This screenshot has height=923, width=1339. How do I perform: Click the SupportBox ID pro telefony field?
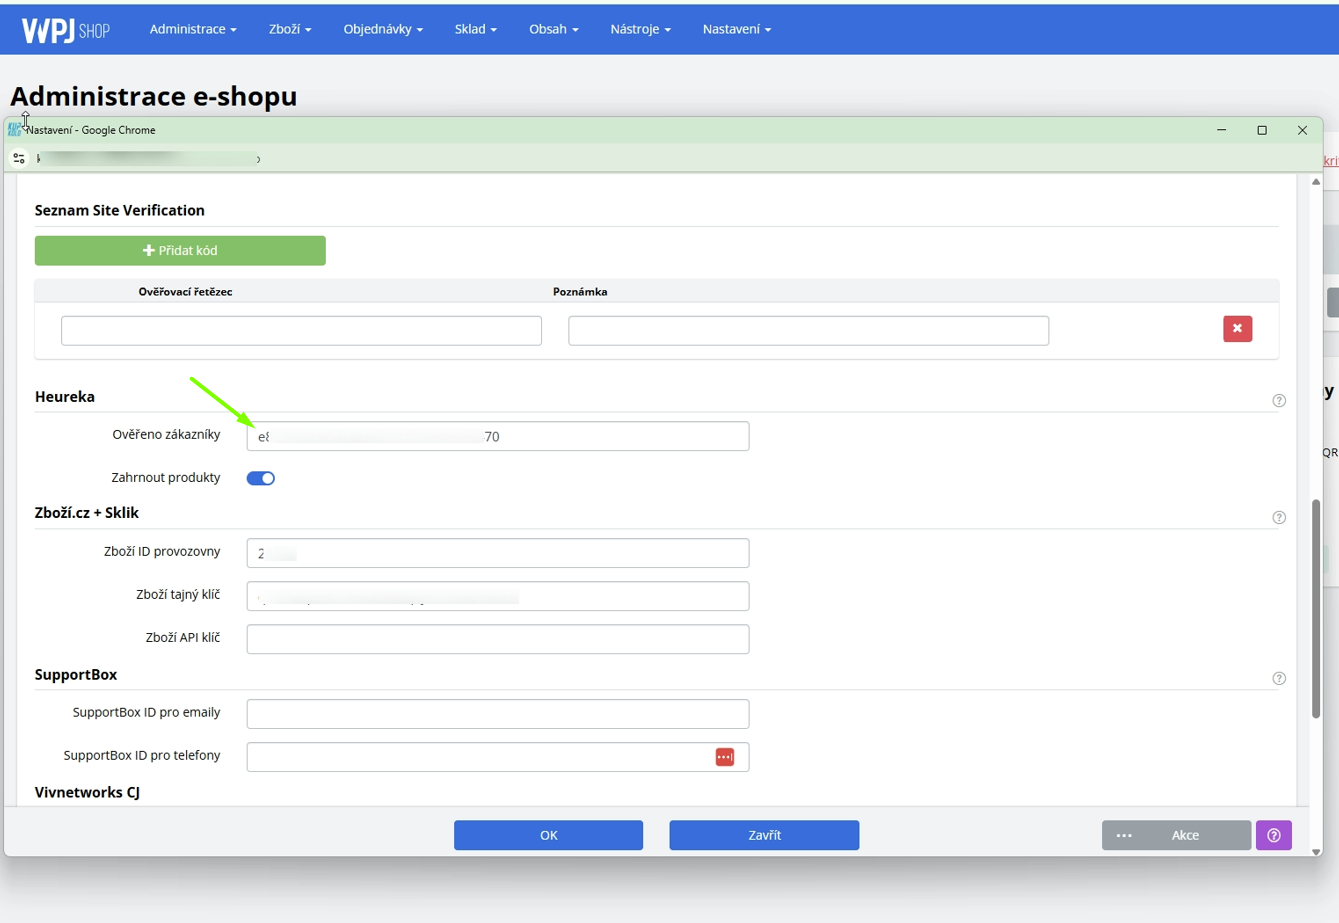tap(498, 757)
